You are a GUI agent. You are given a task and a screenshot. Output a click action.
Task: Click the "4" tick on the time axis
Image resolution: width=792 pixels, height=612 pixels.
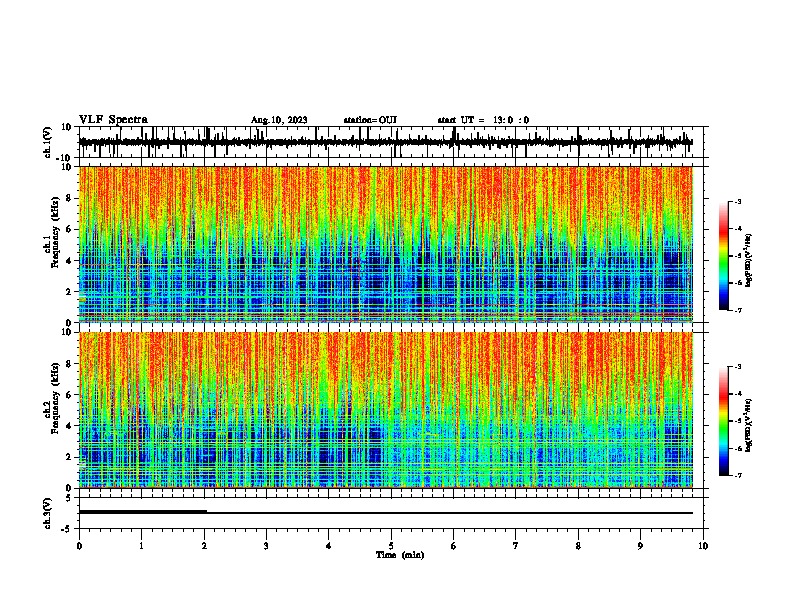coord(329,546)
